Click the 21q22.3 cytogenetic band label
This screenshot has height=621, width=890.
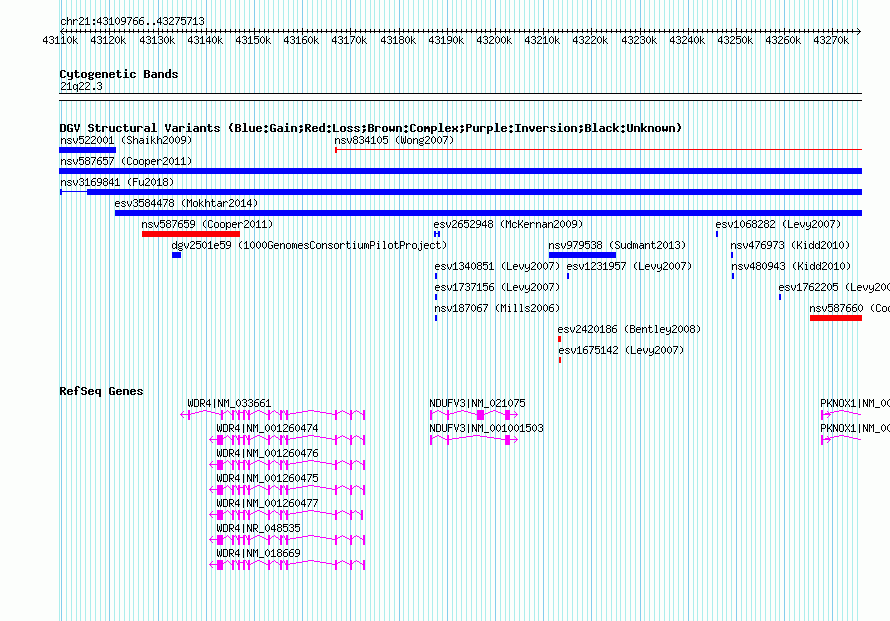81,86
